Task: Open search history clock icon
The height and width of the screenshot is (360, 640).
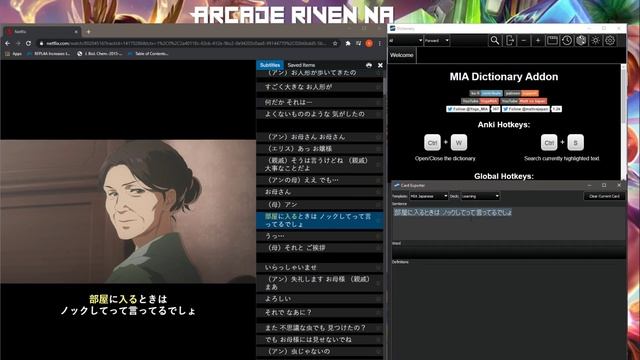Action: point(567,40)
